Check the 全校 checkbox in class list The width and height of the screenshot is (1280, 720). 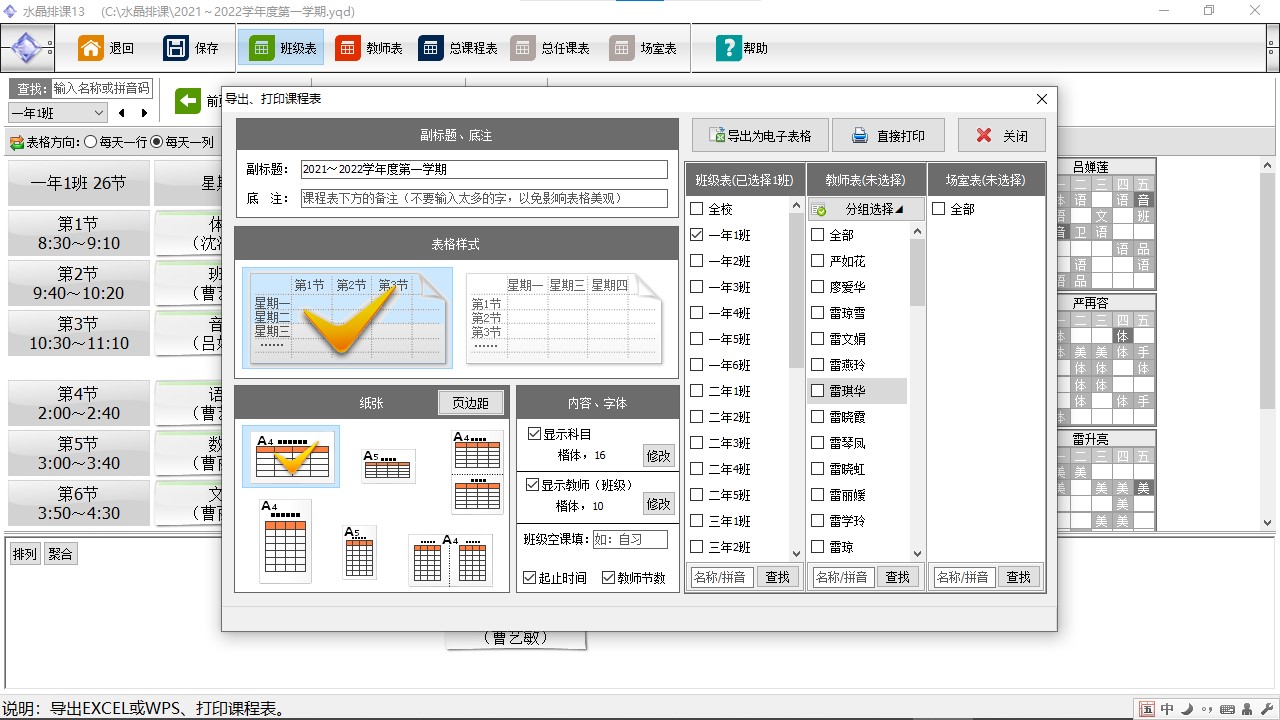point(697,209)
